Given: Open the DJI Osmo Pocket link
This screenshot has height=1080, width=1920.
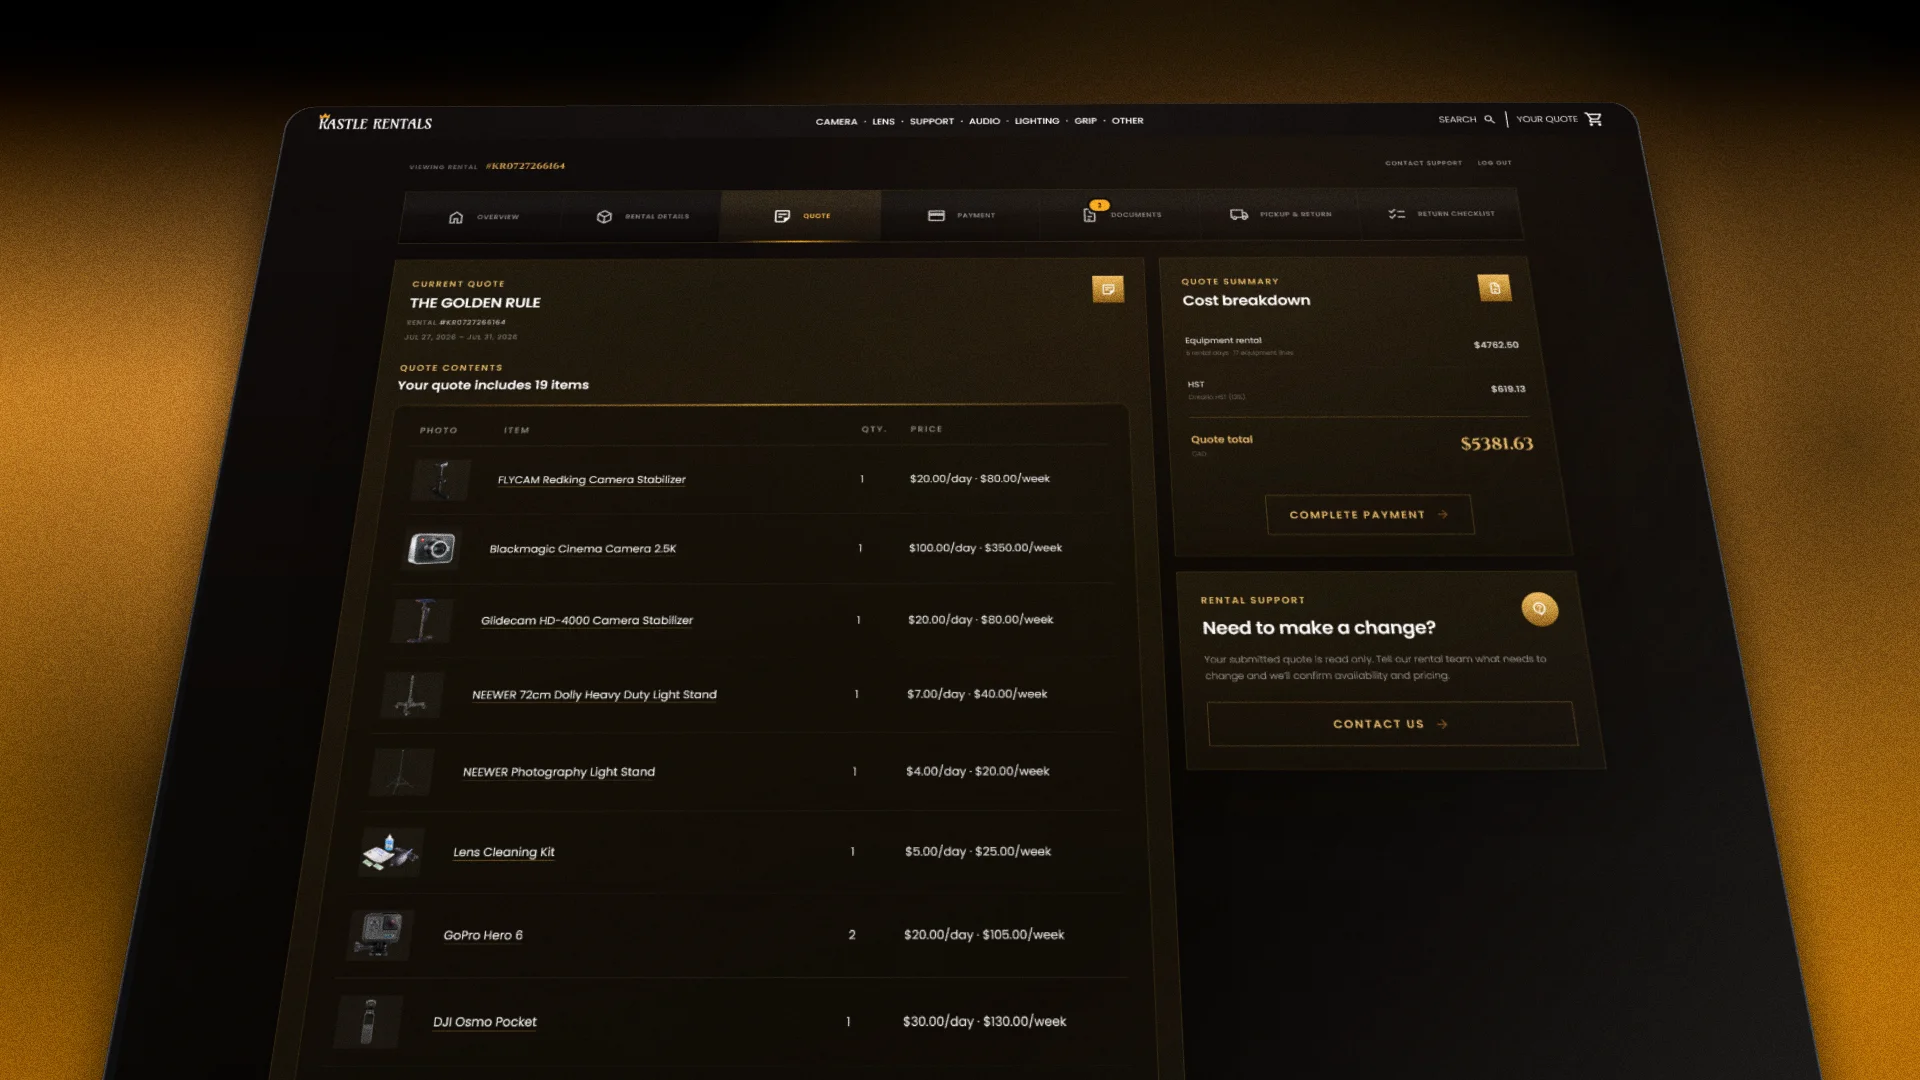Looking at the screenshot, I should 485,1022.
